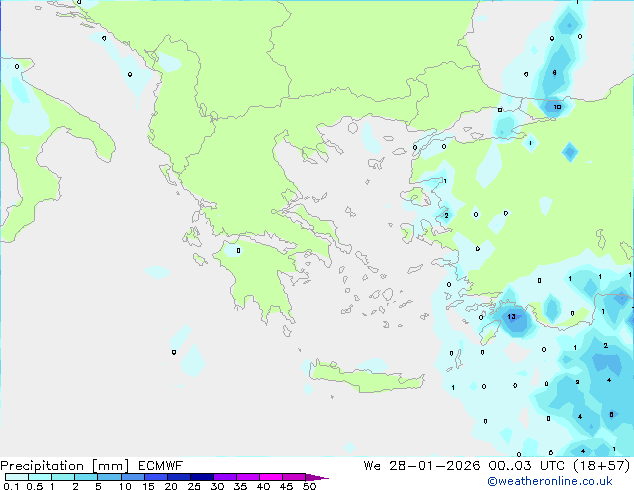Click the legend label "50"
The image size is (634, 490).
point(310,486)
